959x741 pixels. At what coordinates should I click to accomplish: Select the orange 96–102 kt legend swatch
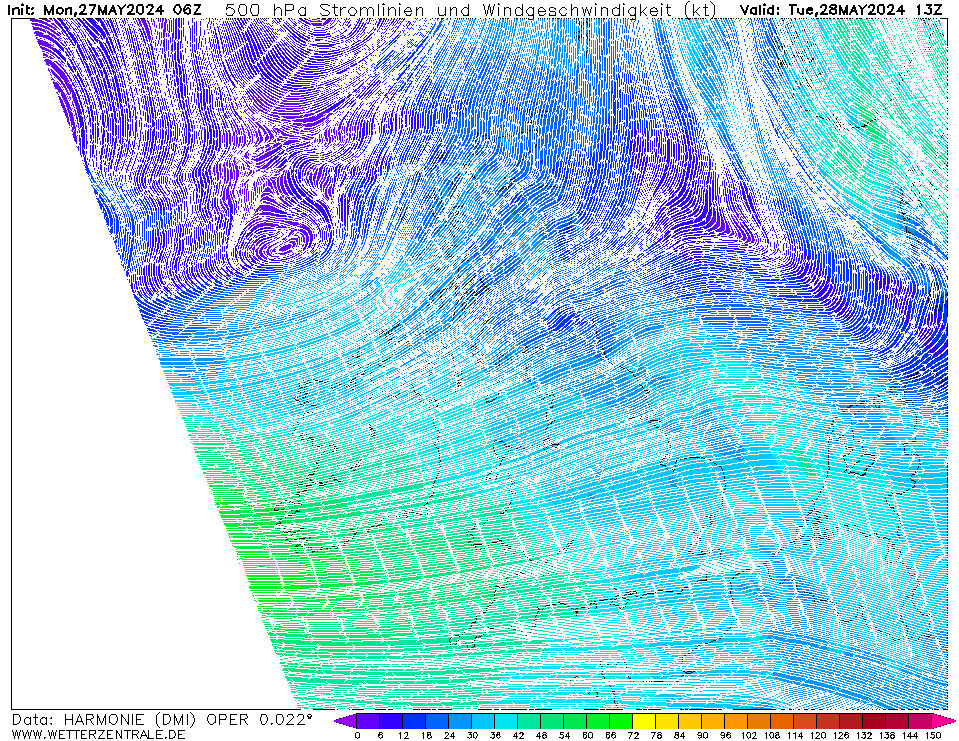point(736,721)
